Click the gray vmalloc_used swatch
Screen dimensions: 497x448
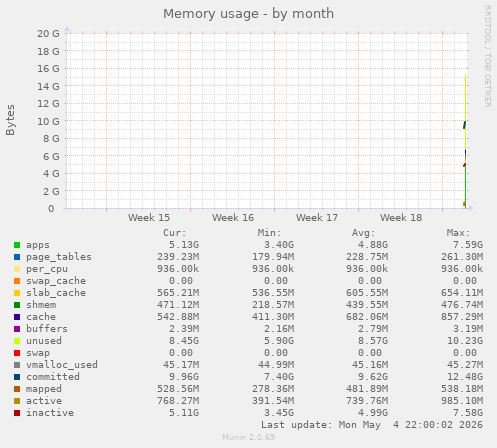pyautogui.click(x=17, y=365)
